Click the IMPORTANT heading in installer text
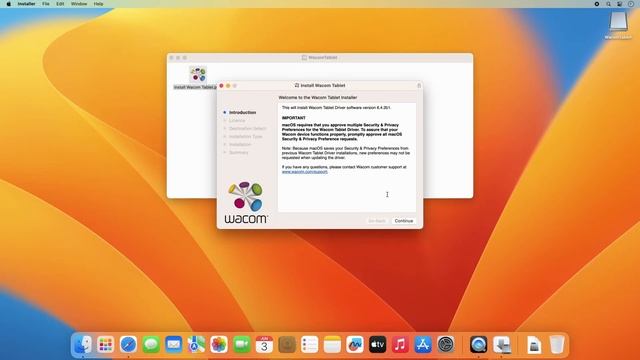The image size is (640, 360). click(293, 118)
